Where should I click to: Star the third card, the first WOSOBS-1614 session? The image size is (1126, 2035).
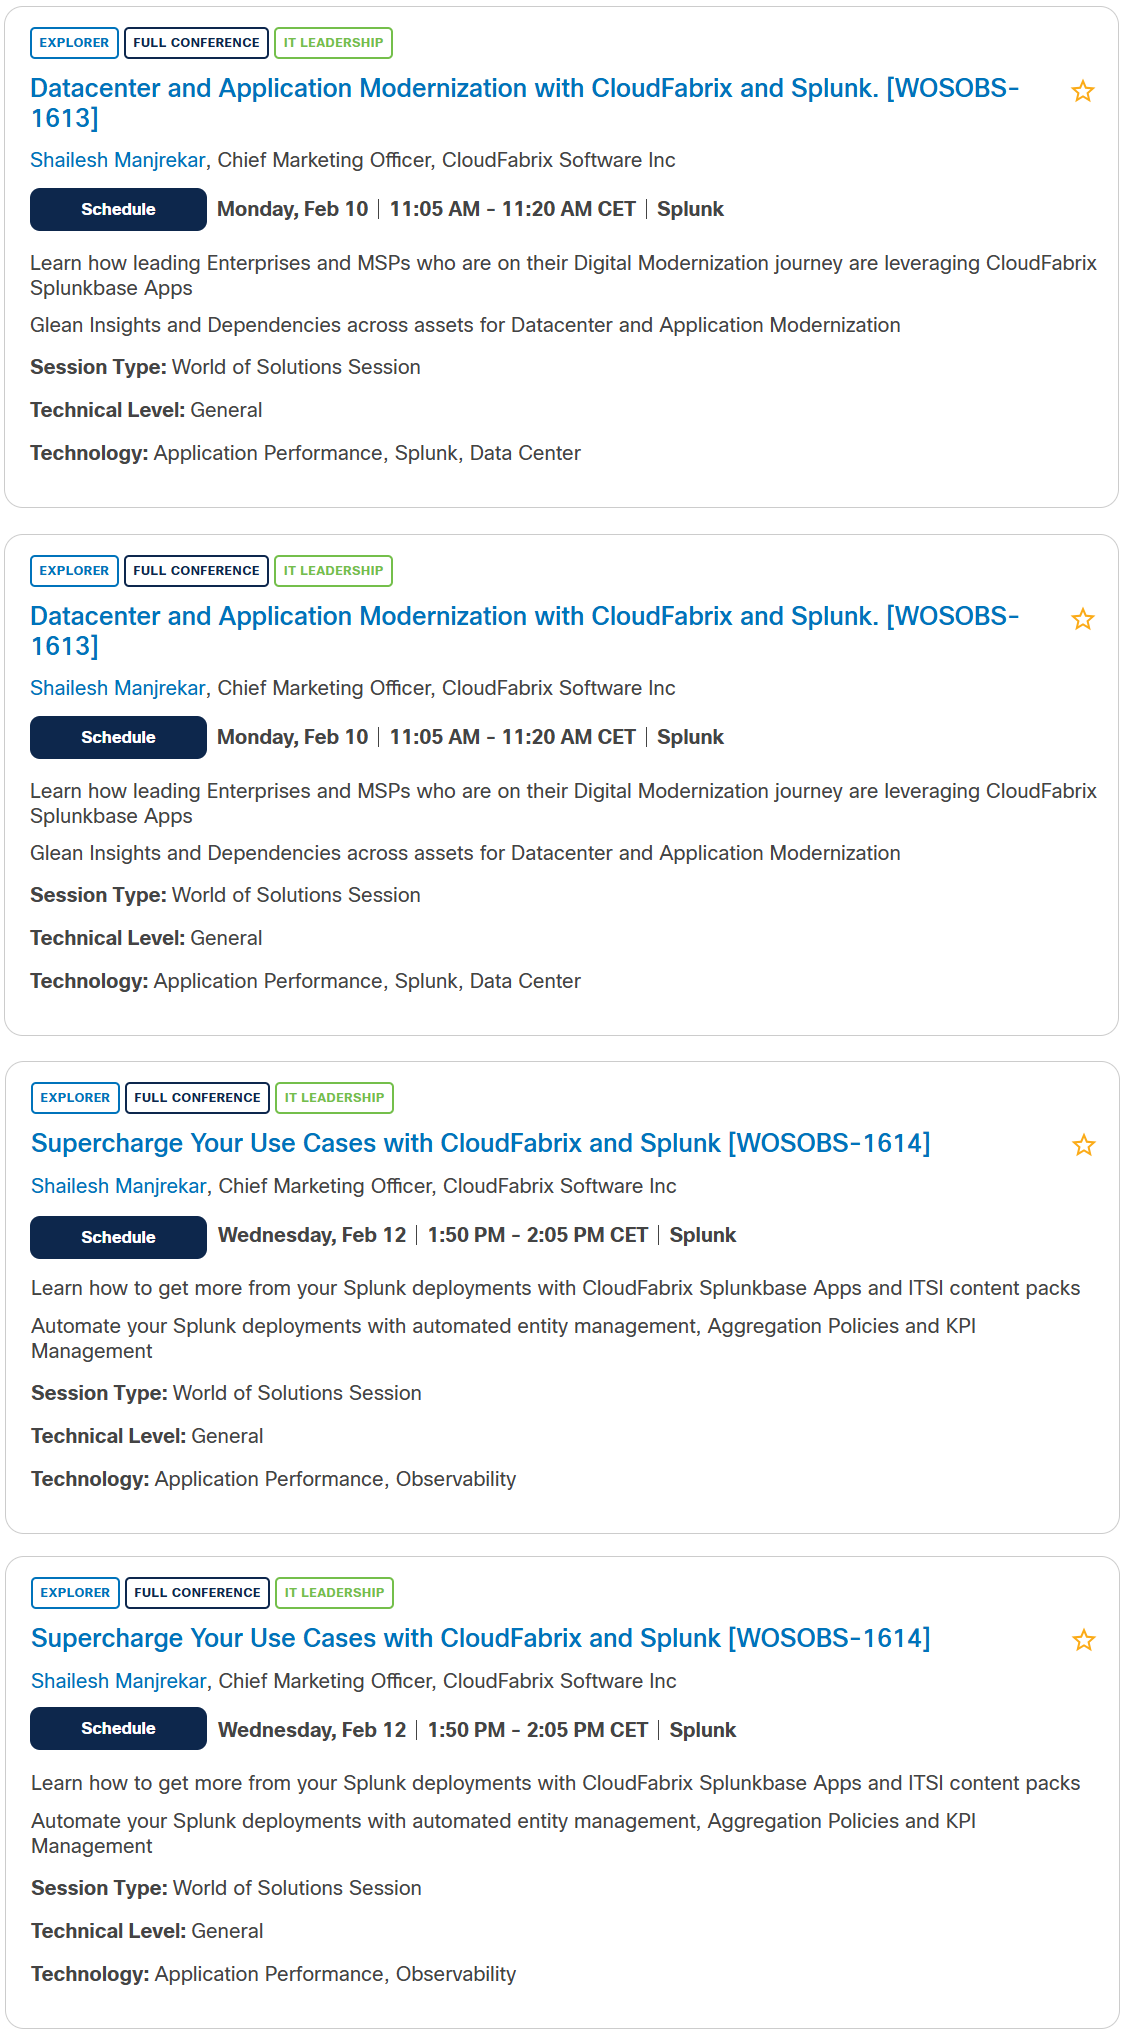click(1083, 1145)
